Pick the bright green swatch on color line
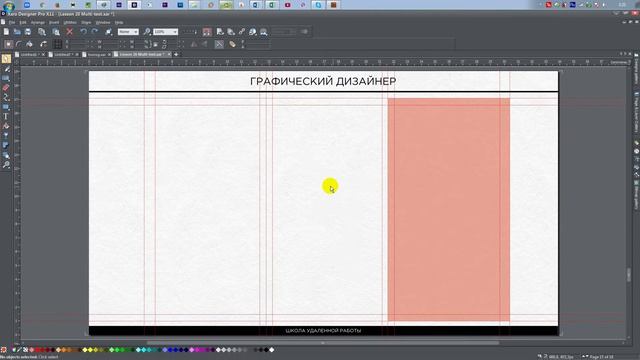Viewport: 640px width, 360px height. click(117, 350)
